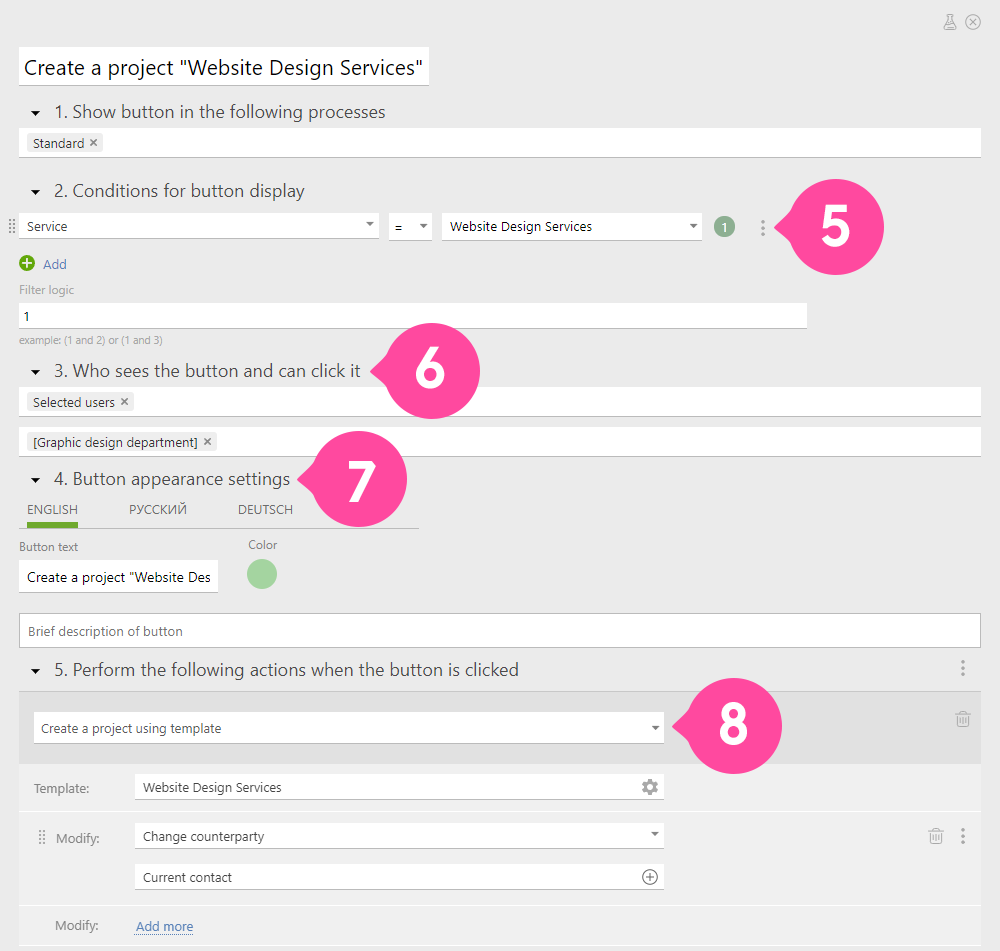Click the Add more modify link

pyautogui.click(x=165, y=926)
